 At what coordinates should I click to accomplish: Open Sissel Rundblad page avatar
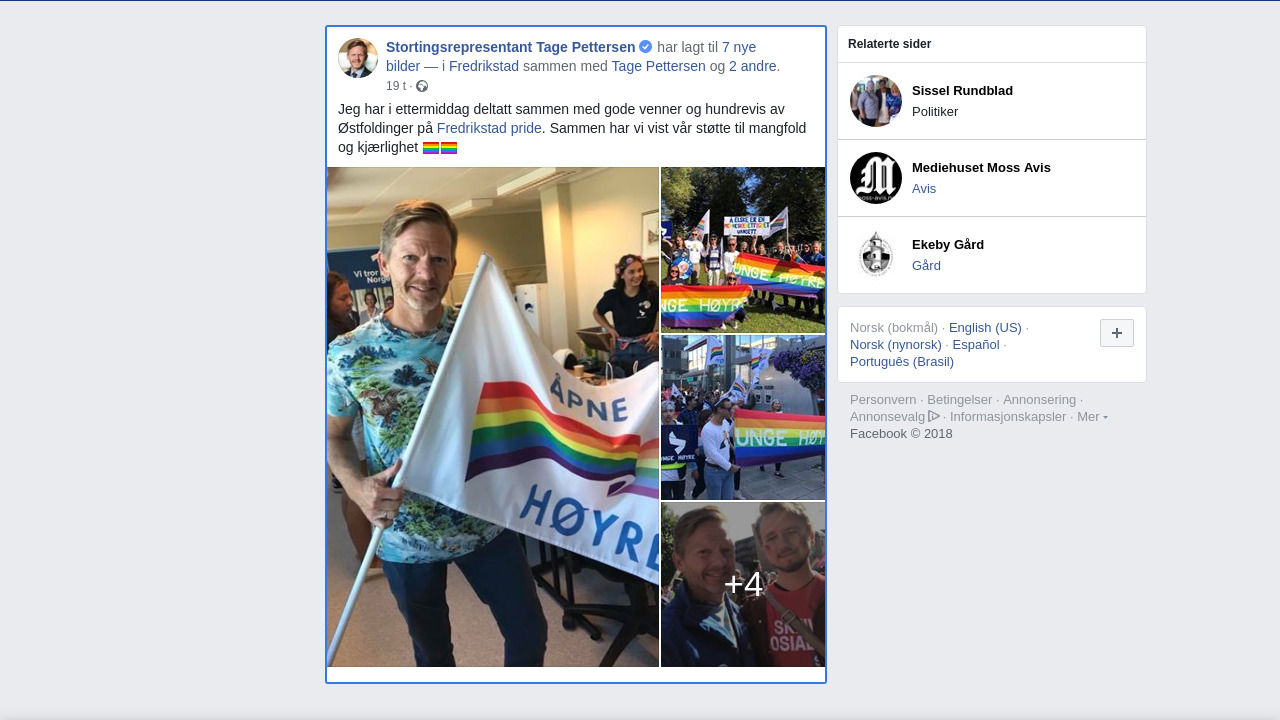tap(876, 101)
